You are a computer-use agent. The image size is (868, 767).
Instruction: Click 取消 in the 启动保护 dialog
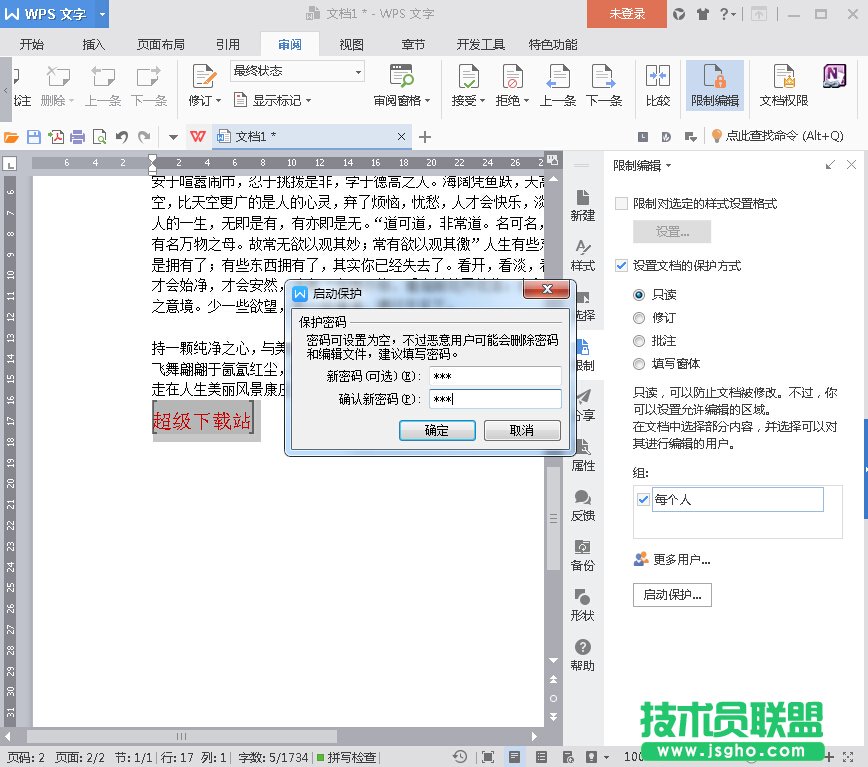coord(521,430)
